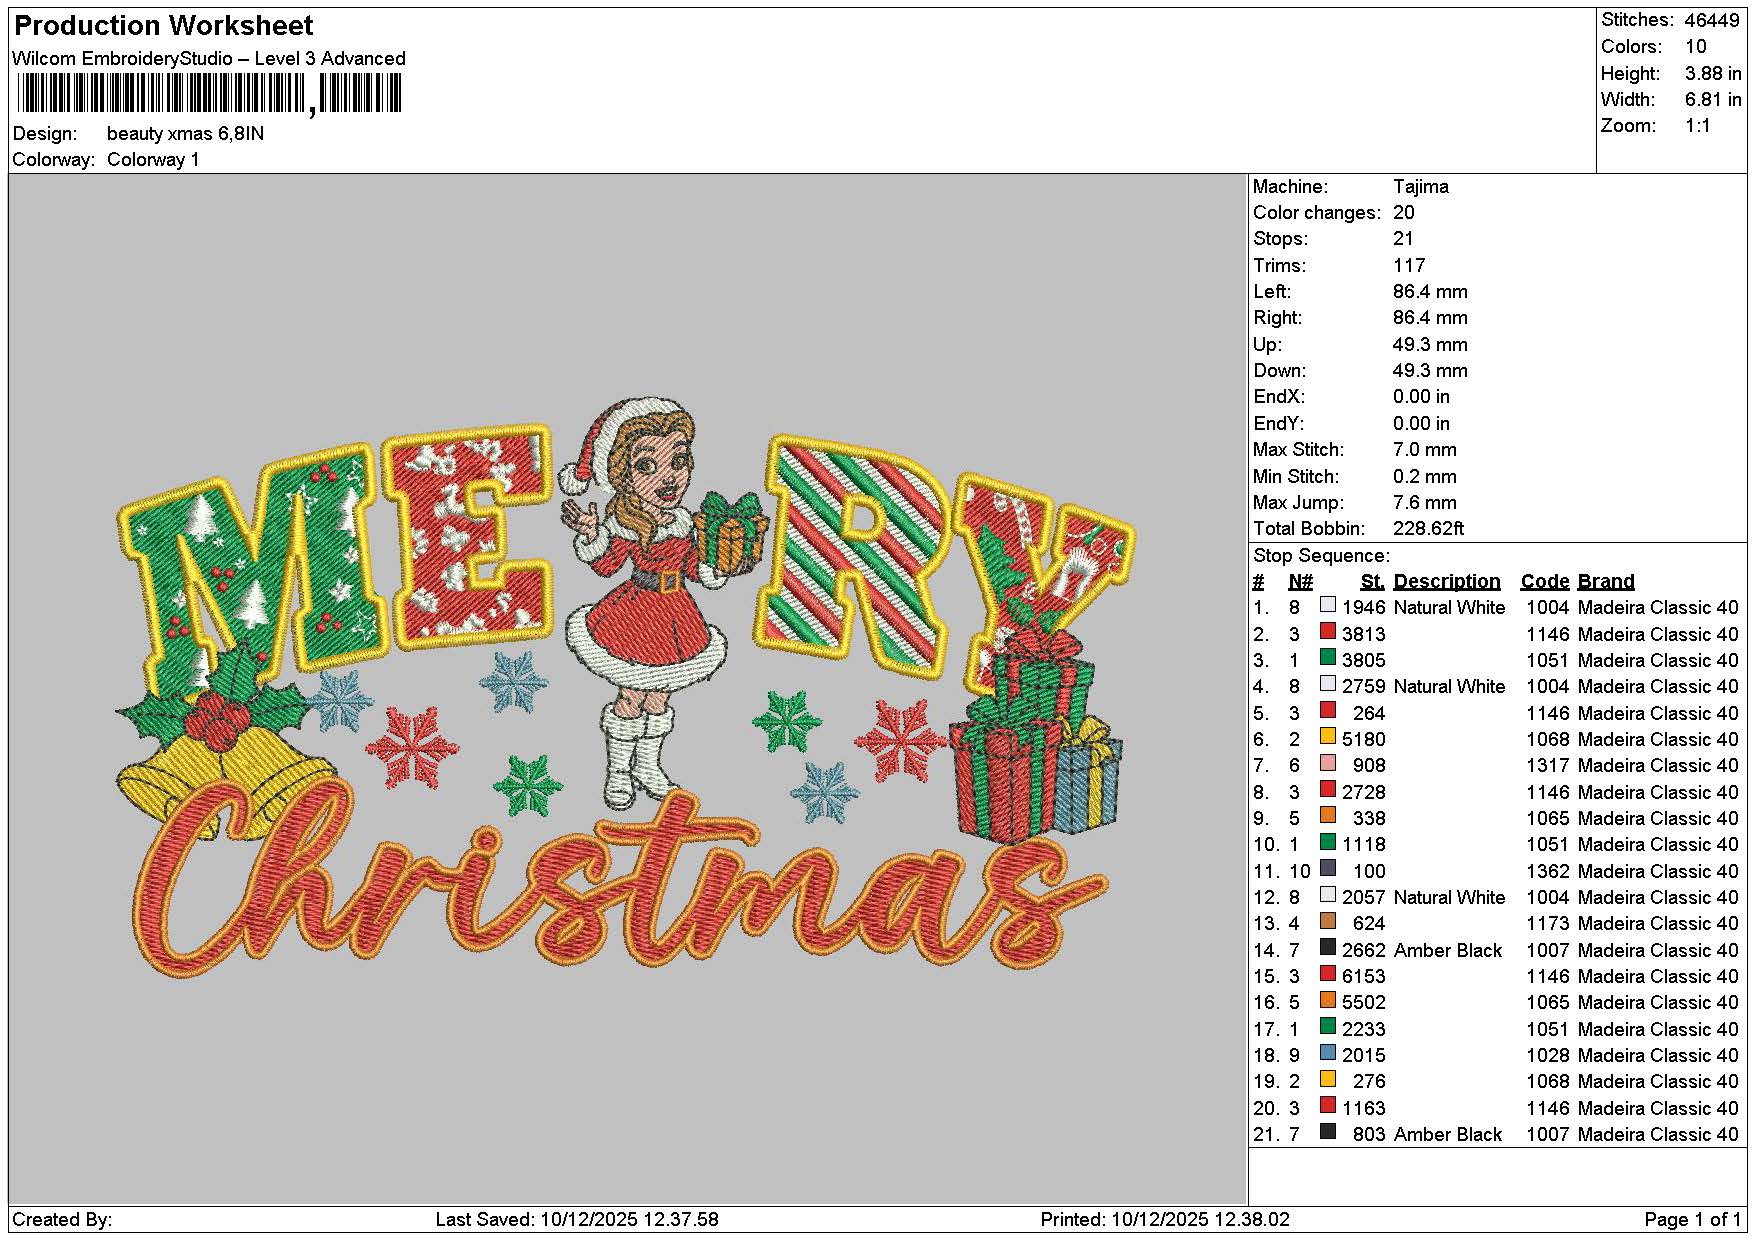
Task: Click the "EndY:" label
Action: [x=1279, y=424]
